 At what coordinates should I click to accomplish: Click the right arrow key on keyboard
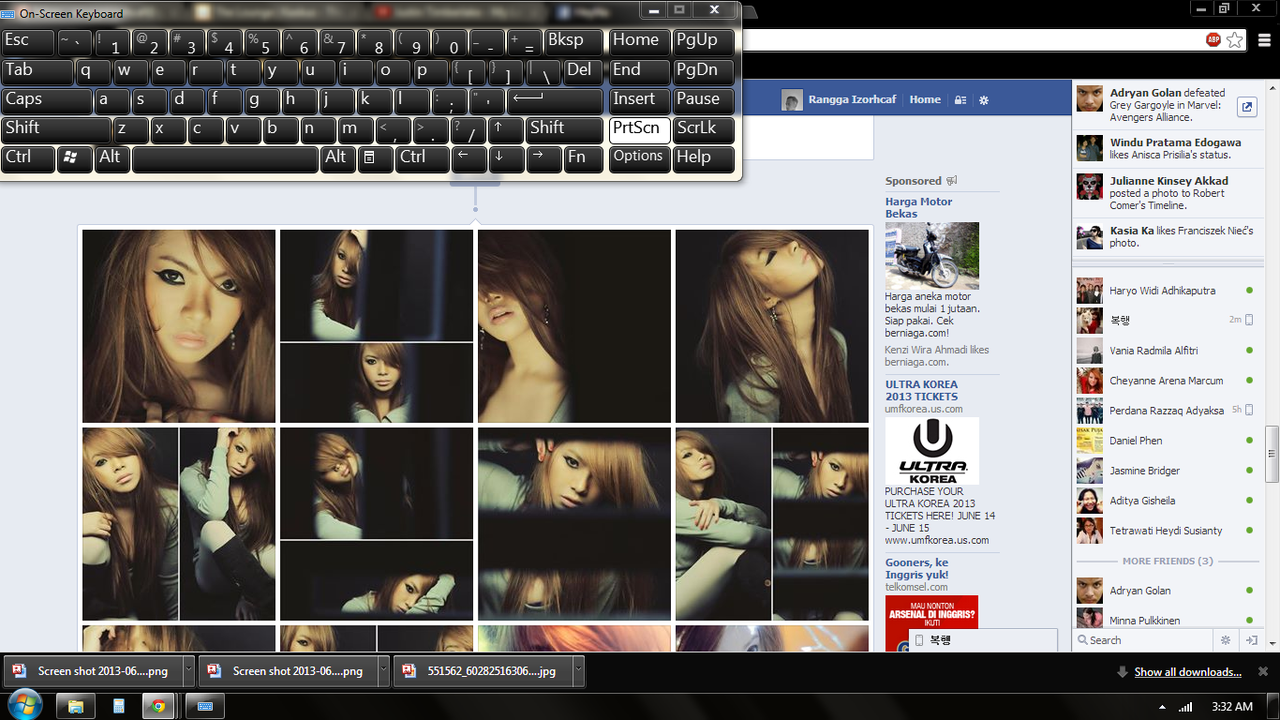pyautogui.click(x=544, y=158)
